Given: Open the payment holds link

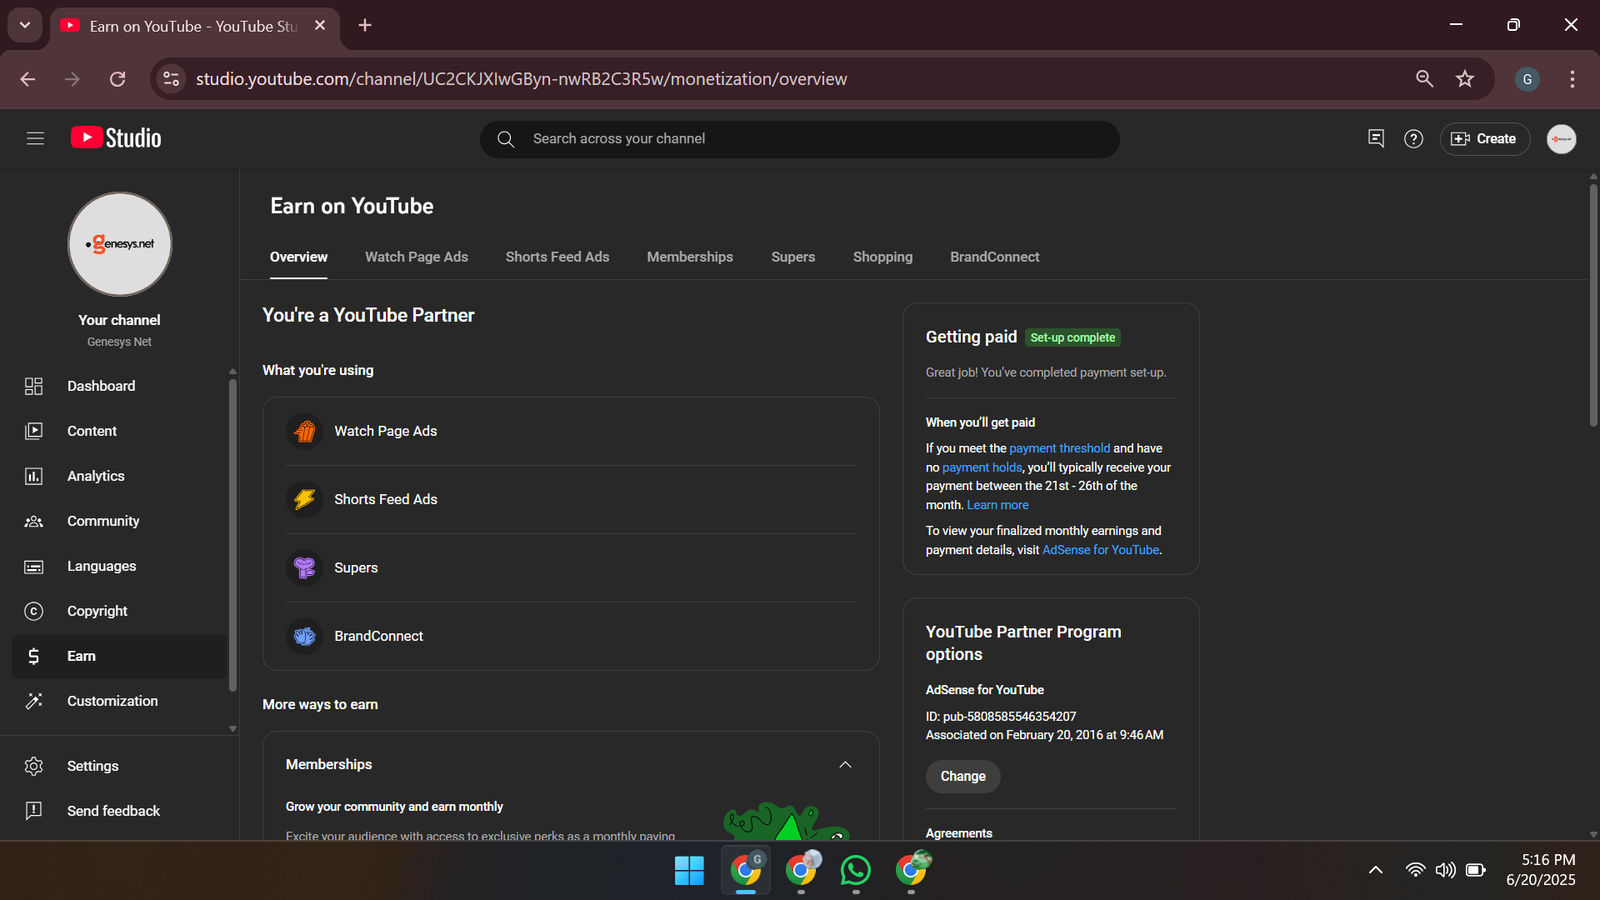Looking at the screenshot, I should click(982, 467).
